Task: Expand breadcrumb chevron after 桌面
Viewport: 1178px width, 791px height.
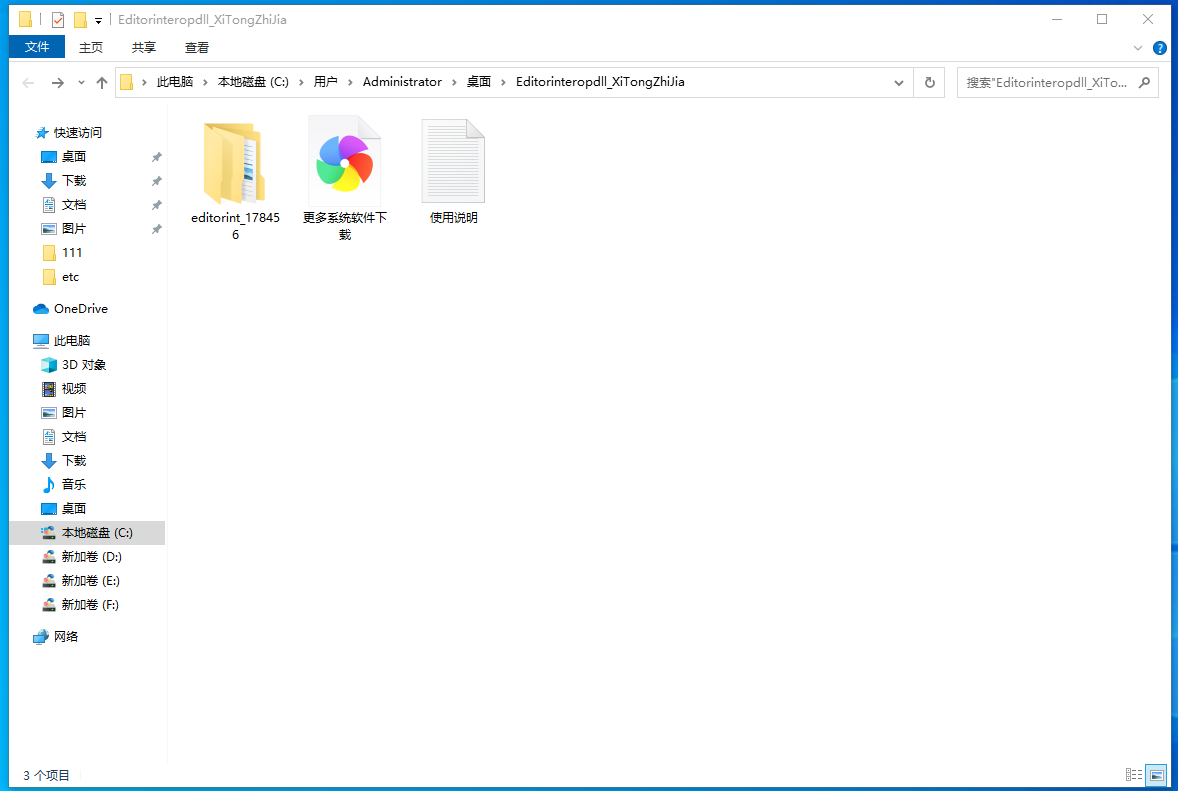Action: click(503, 83)
